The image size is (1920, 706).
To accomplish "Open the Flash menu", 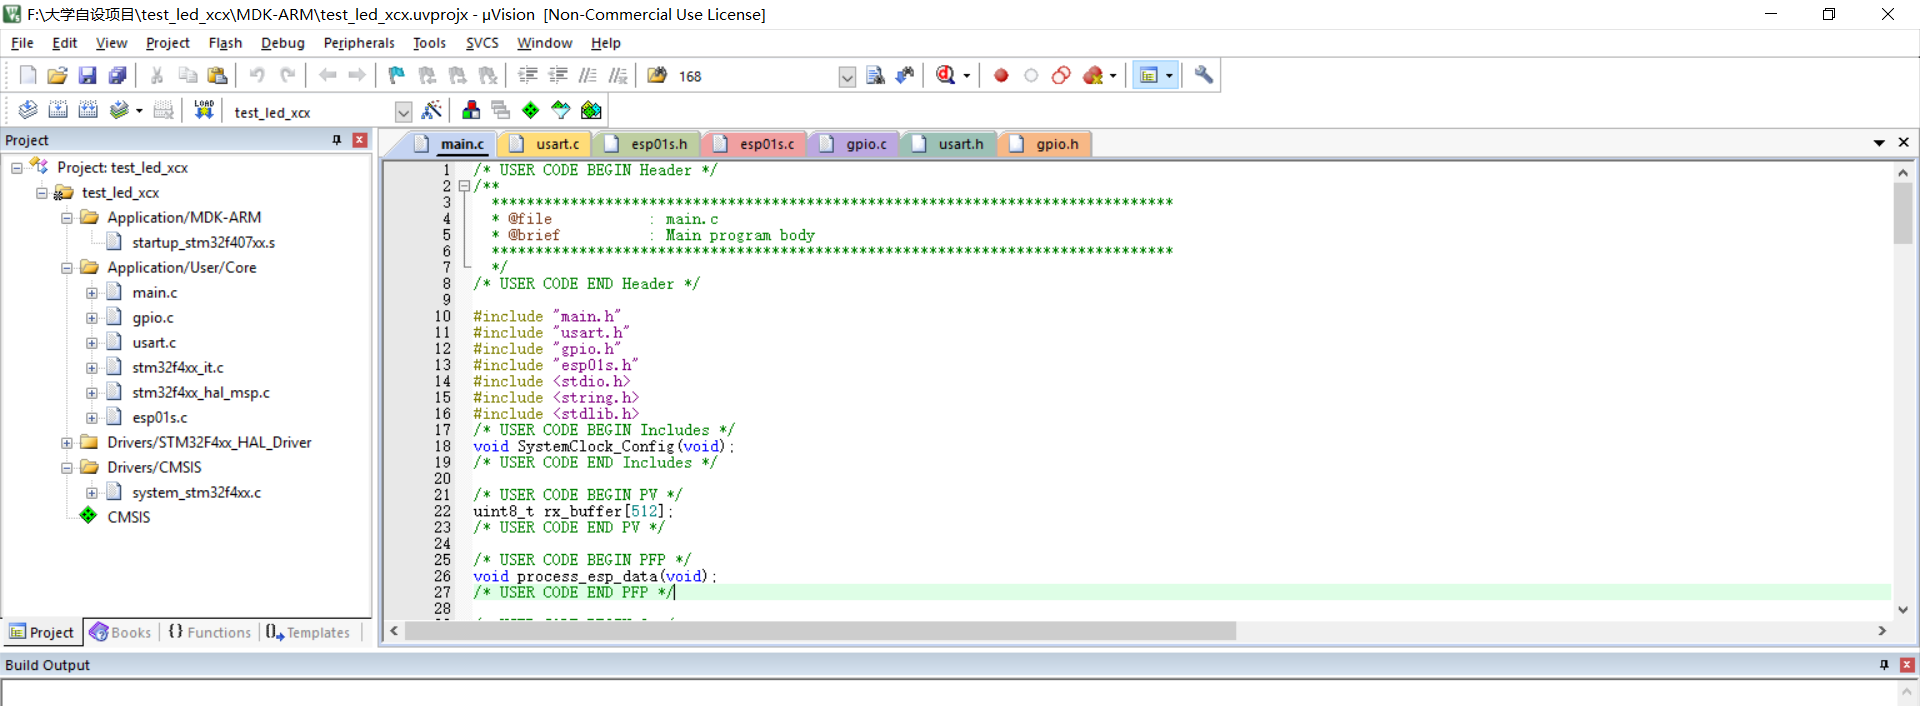I will pos(225,43).
